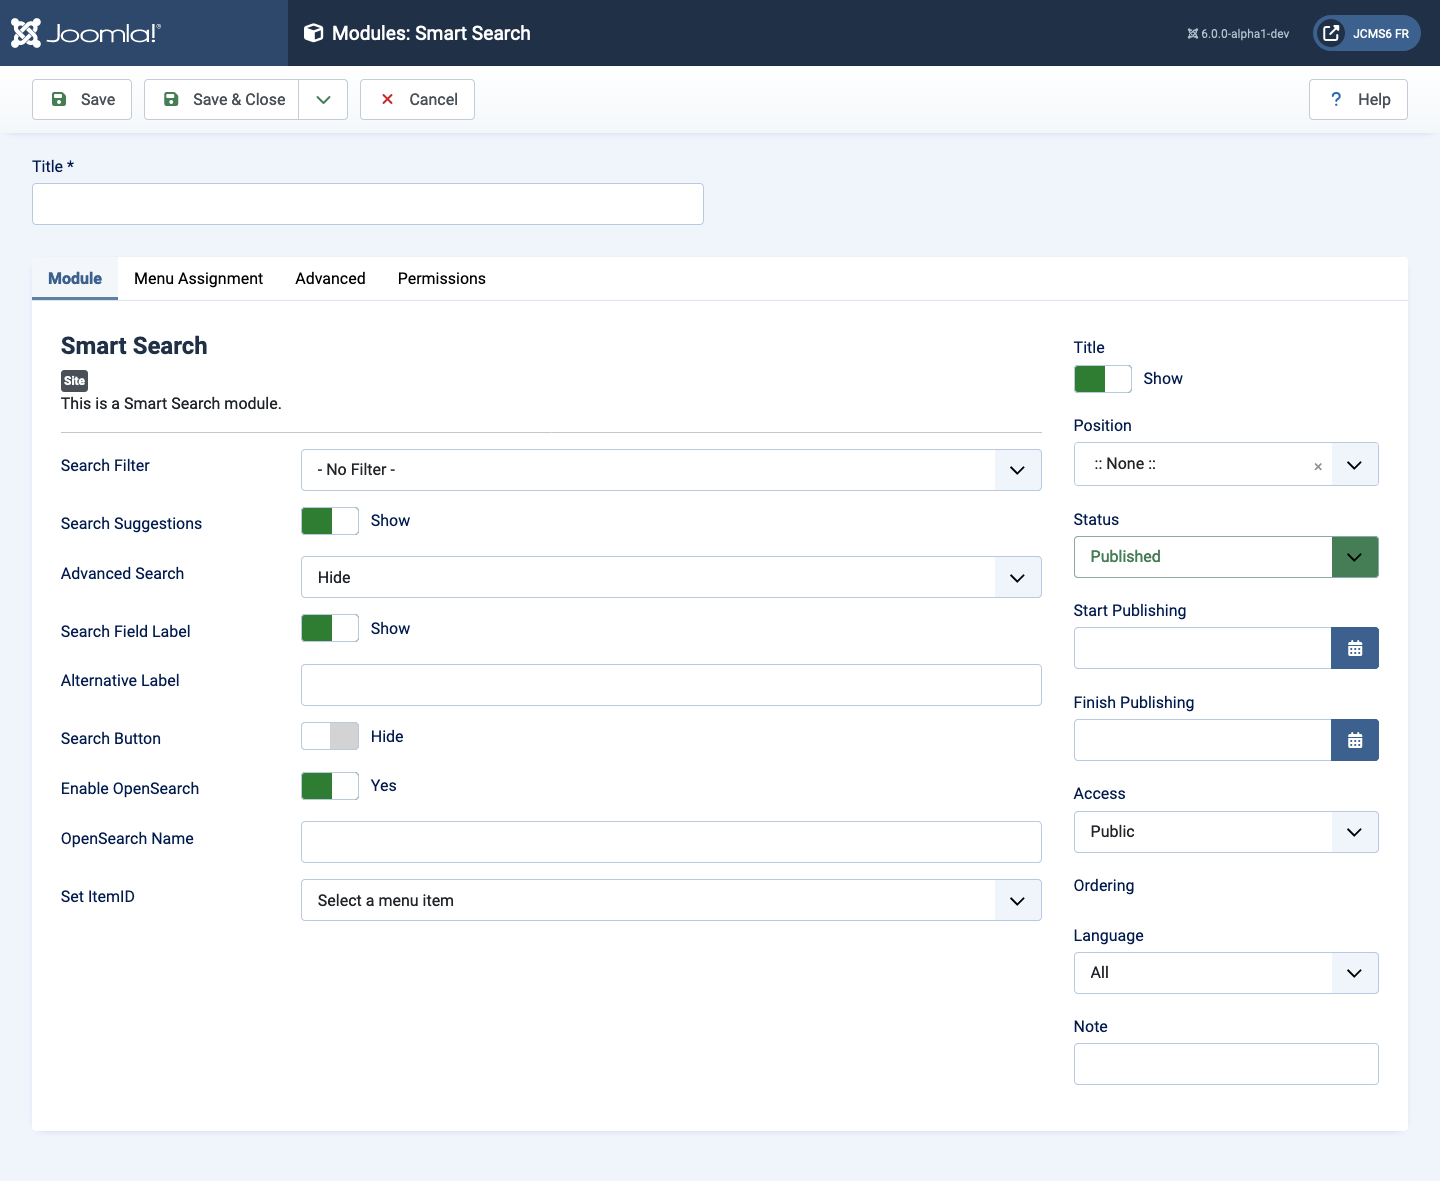This screenshot has width=1440, height=1181.
Task: Open the Search Filter dropdown
Action: click(x=671, y=470)
